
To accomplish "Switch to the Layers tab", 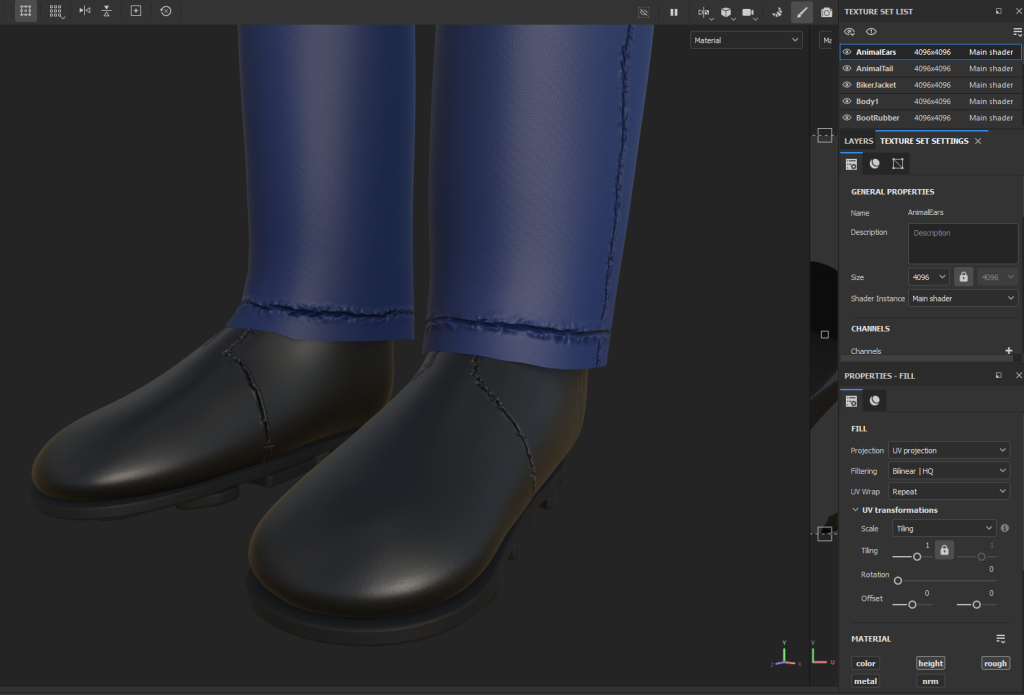I will [858, 141].
